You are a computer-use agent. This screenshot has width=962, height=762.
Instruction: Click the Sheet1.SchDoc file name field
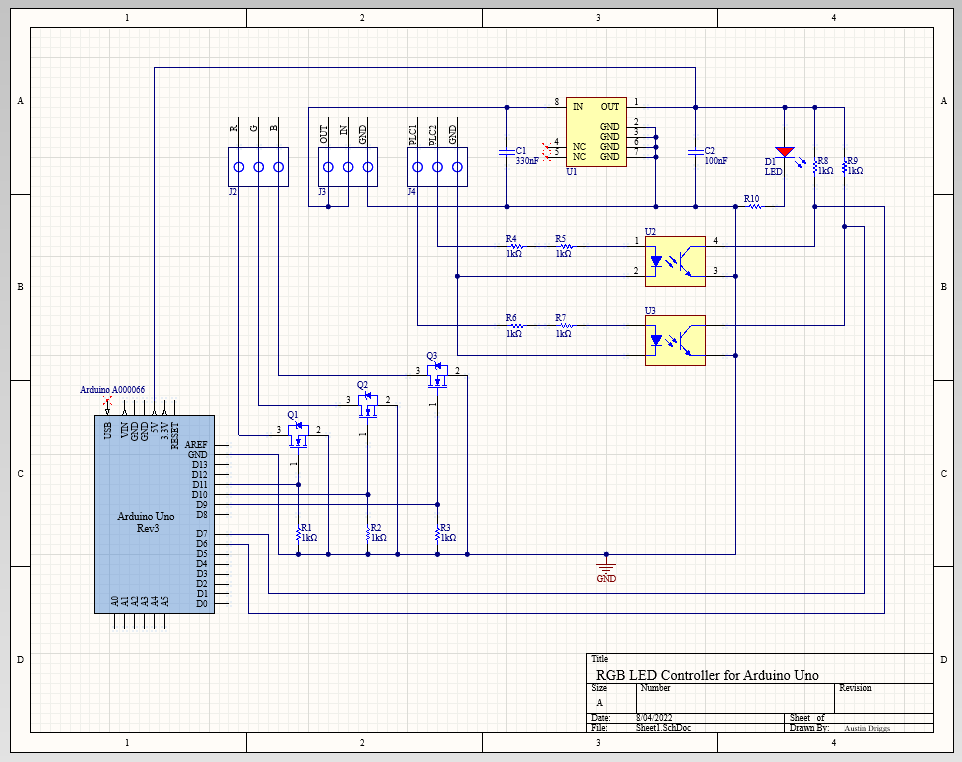pyautogui.click(x=662, y=728)
